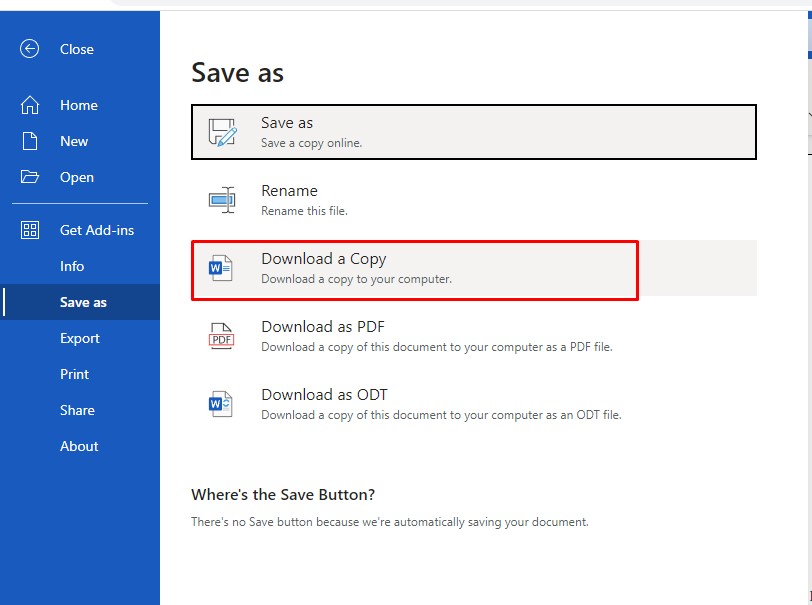This screenshot has width=812, height=605.
Task: Open the Info menu item
Action: pyautogui.click(x=72, y=266)
